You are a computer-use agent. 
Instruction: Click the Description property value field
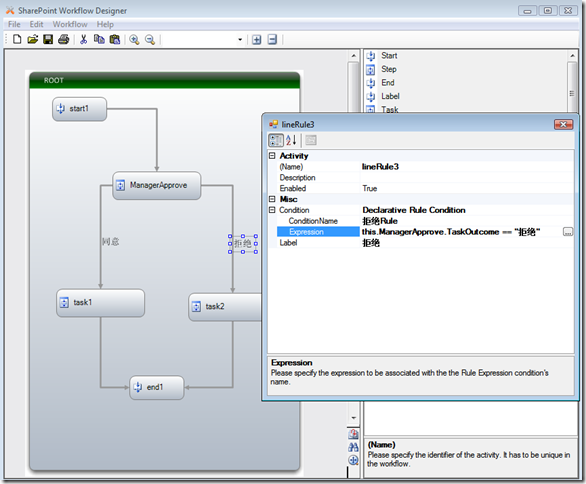tap(467, 178)
